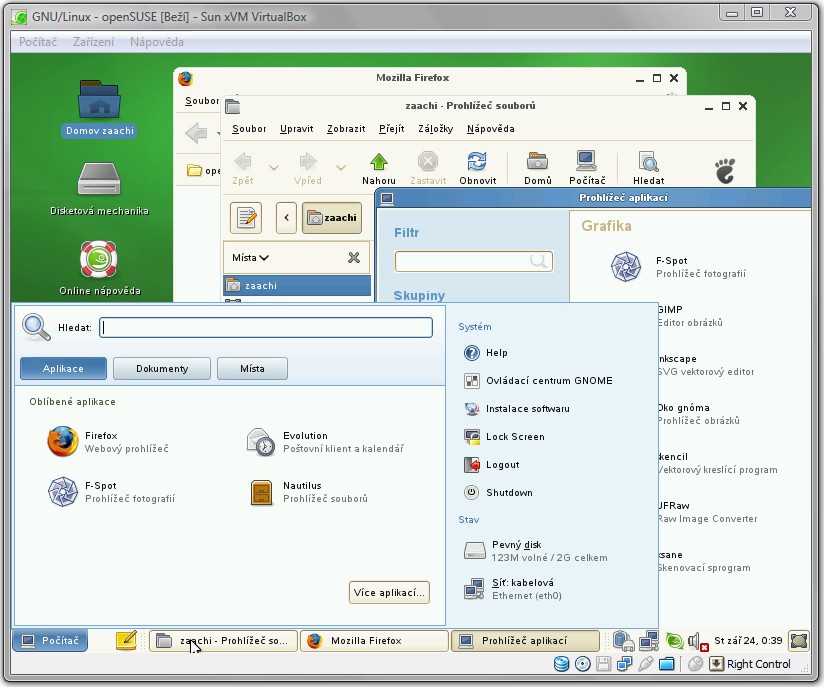824x687 pixels.
Task: Click Zastavit stop icon in file browser
Action: click(428, 168)
